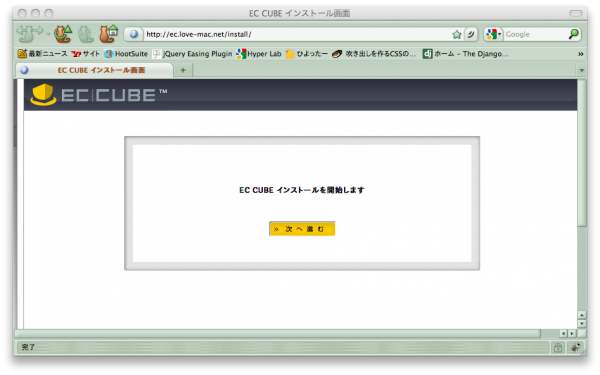
Task: Click the bug icon in the status bar
Action: coord(576,347)
